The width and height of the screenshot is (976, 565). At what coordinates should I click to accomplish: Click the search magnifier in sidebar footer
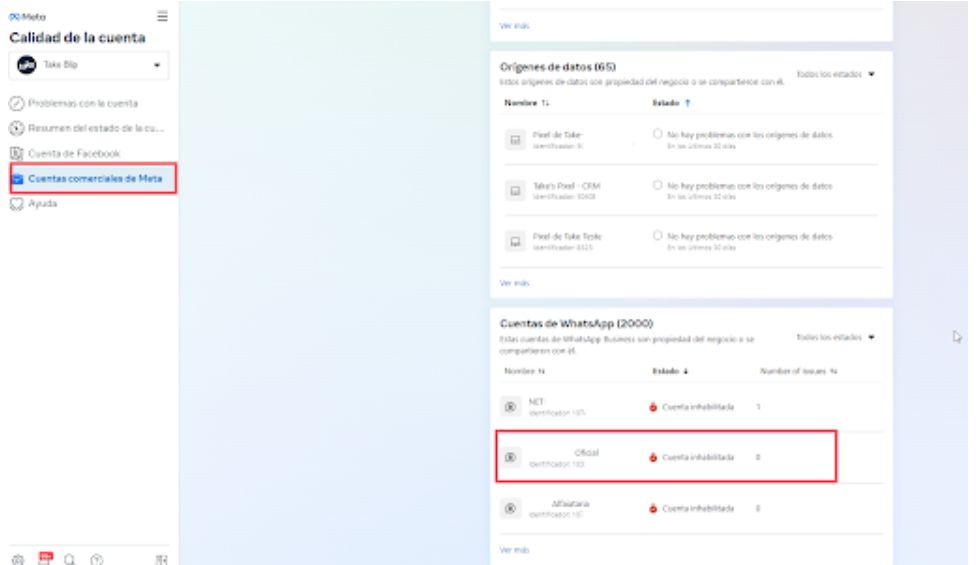coord(70,559)
